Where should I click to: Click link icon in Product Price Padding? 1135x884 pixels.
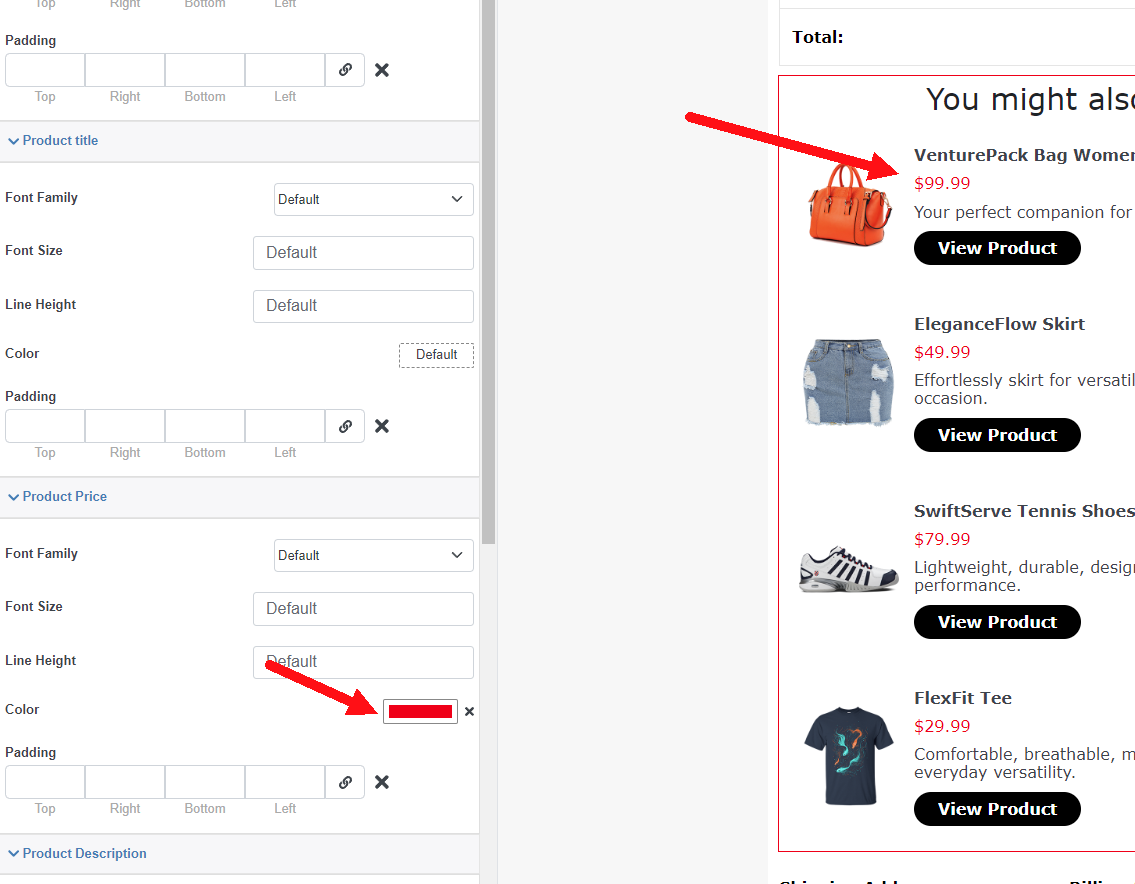(345, 782)
